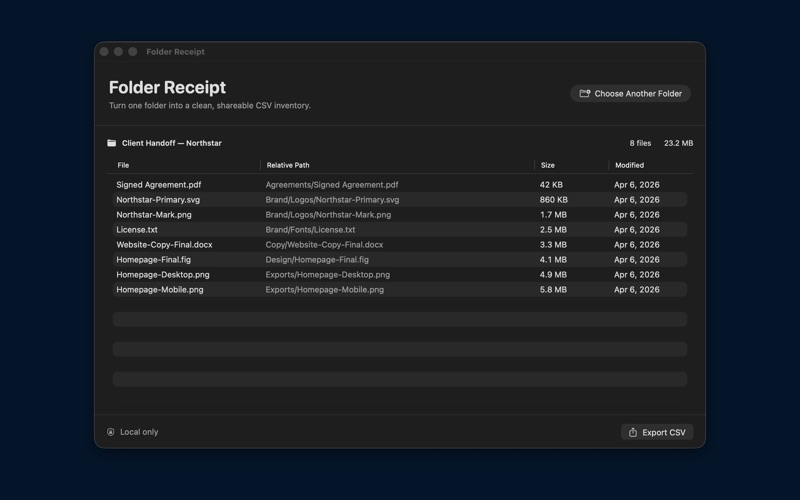This screenshot has height=500, width=800.
Task: Click the 8 files count
Action: point(640,143)
